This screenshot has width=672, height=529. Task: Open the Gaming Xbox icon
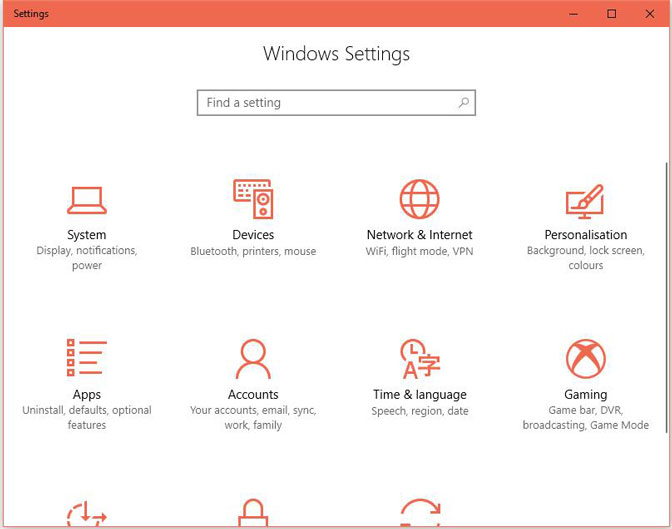585,359
